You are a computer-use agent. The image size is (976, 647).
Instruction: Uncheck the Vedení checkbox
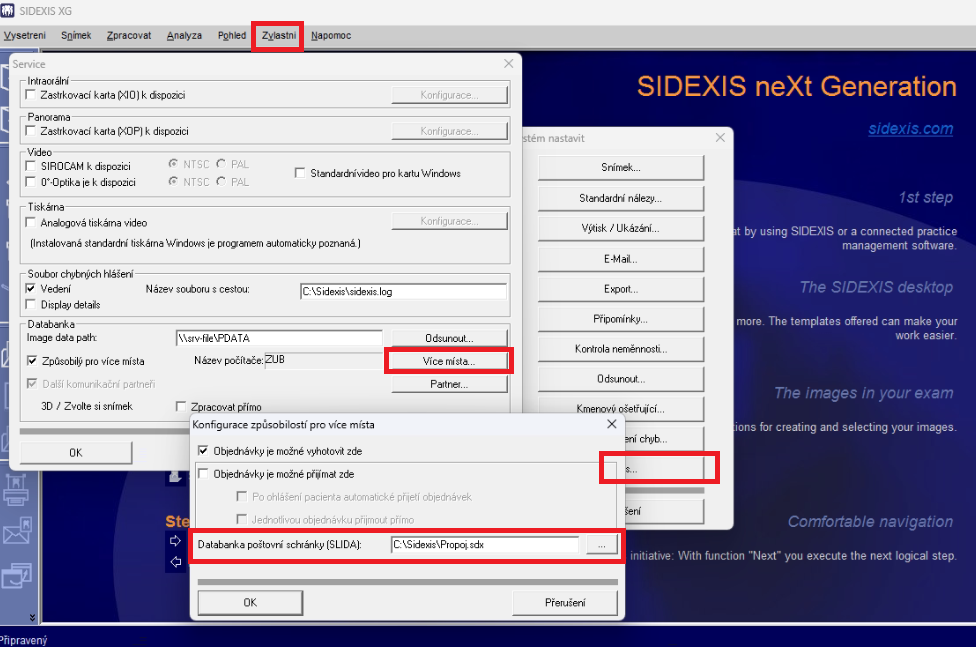(30, 288)
